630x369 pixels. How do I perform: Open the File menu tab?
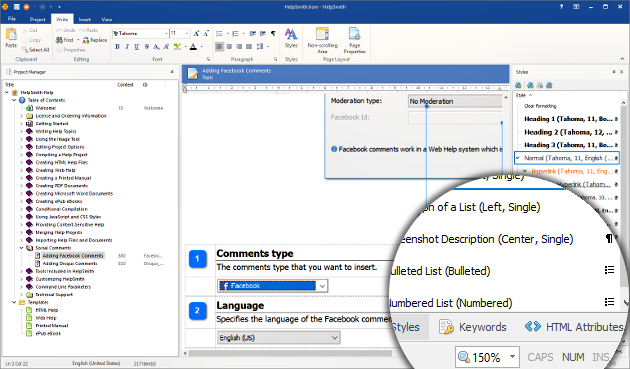tap(12, 19)
